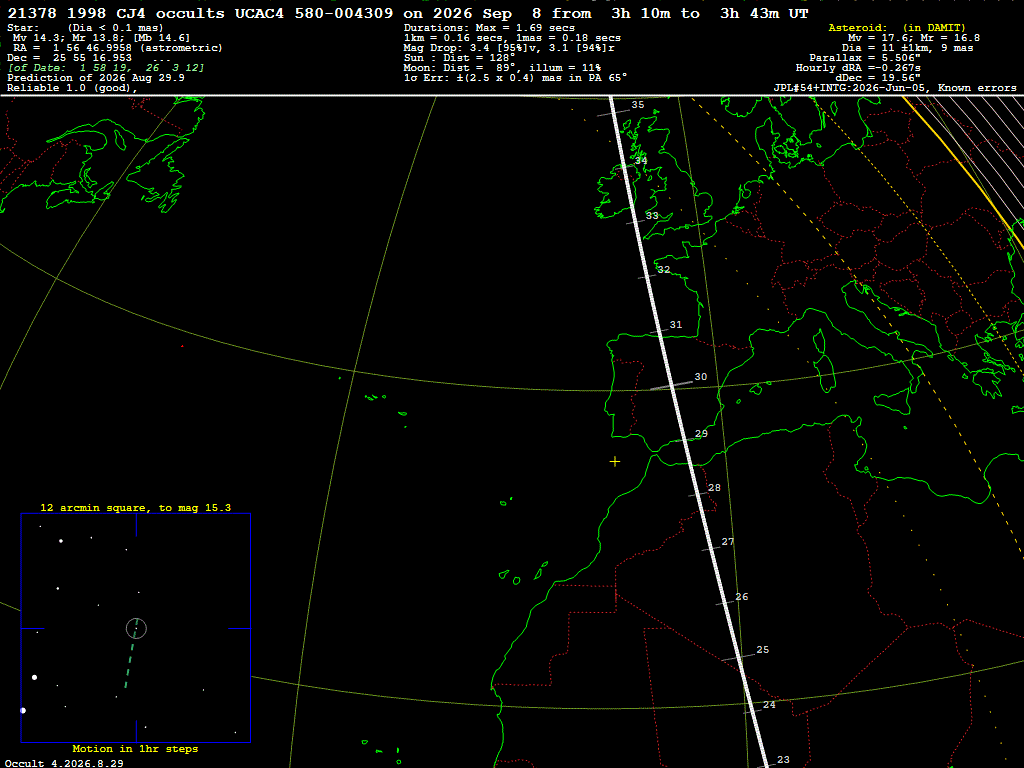Click time tick labeled 28

714,488
